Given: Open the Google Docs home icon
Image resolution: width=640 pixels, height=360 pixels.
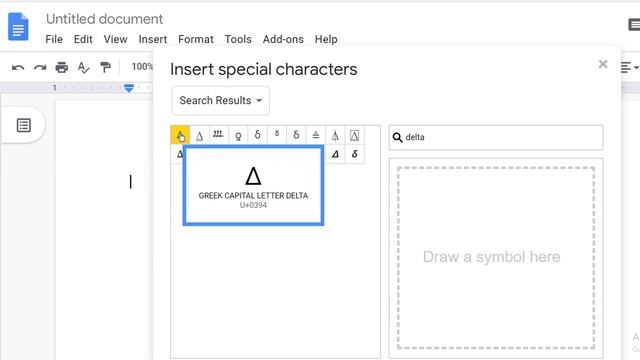Looking at the screenshot, I should coord(18,27).
